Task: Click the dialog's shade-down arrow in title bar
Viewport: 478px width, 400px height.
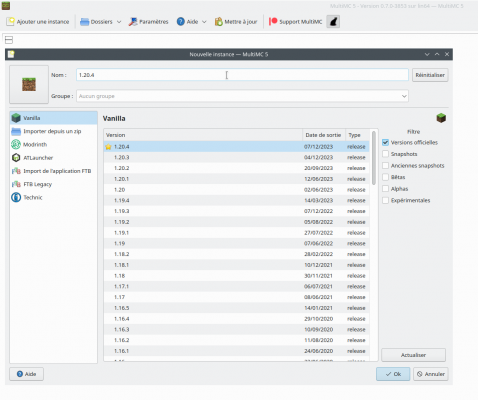Action: point(427,54)
